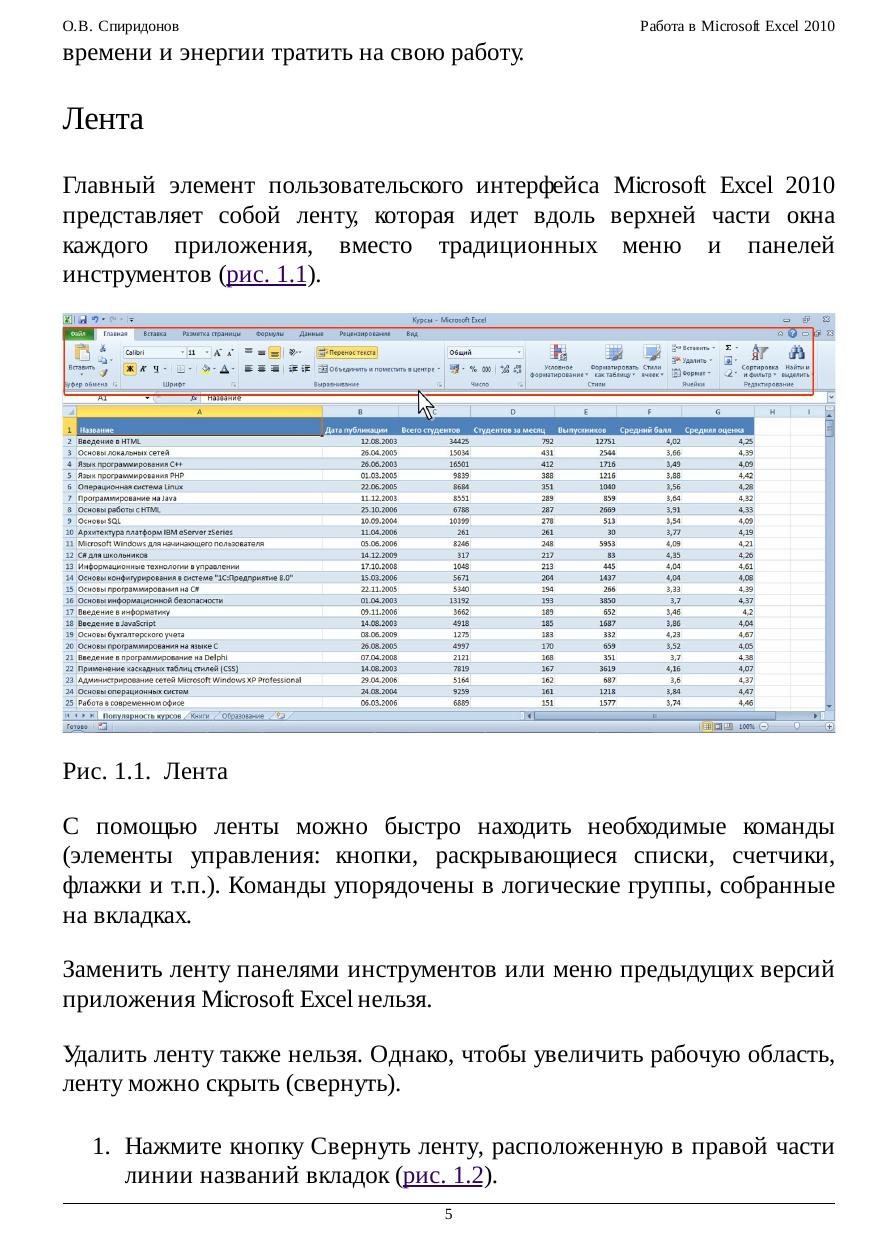The width and height of the screenshot is (877, 1241).
Task: Toggle Wrap Text (Перенос текста)
Action: pos(347,352)
